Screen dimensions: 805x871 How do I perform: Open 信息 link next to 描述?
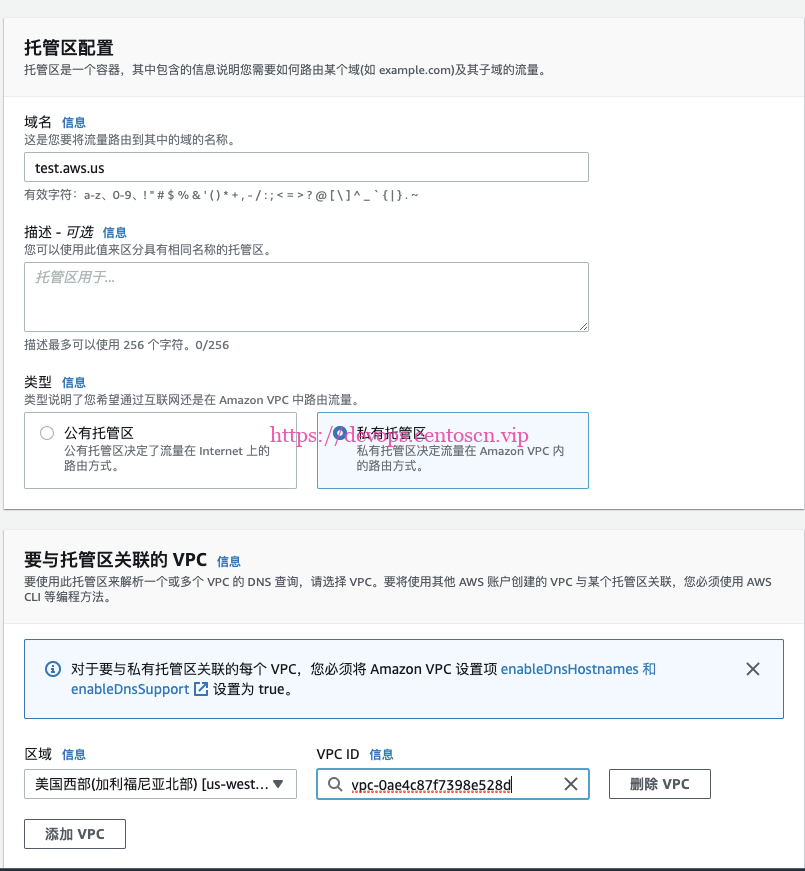[115, 232]
